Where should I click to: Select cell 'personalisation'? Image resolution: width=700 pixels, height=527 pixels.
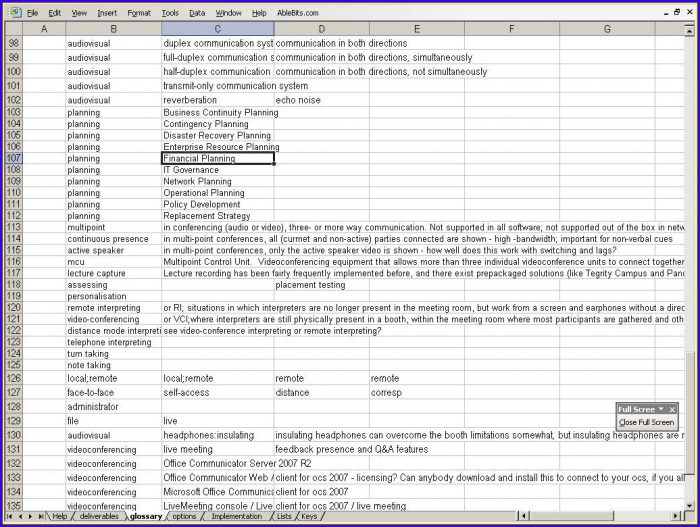[x=113, y=297]
